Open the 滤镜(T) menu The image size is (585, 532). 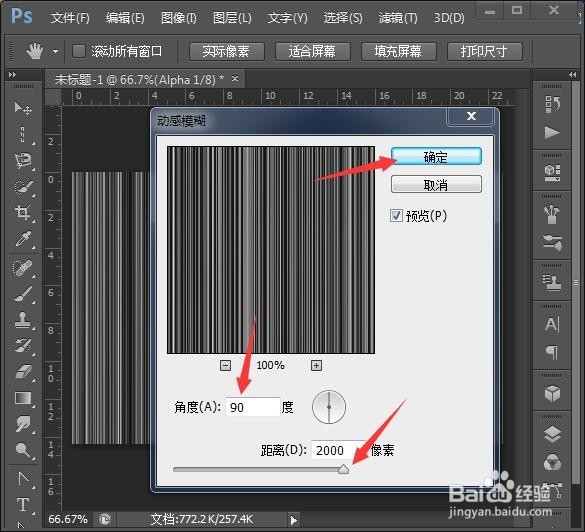coord(398,18)
